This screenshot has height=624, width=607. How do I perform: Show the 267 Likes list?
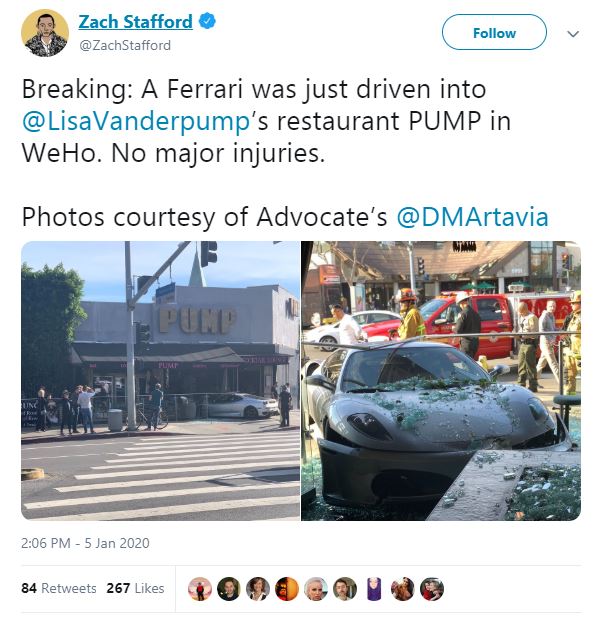click(135, 588)
